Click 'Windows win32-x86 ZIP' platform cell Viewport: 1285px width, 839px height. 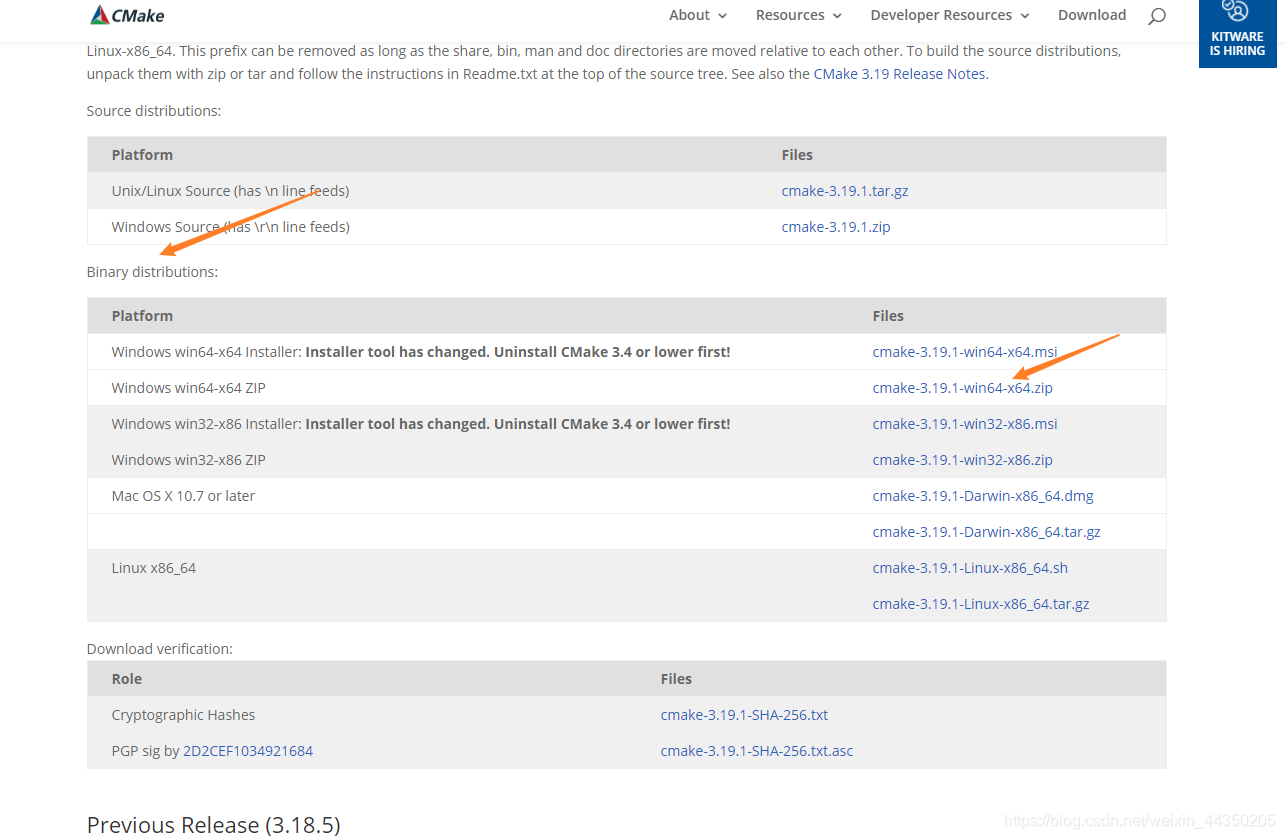point(189,460)
